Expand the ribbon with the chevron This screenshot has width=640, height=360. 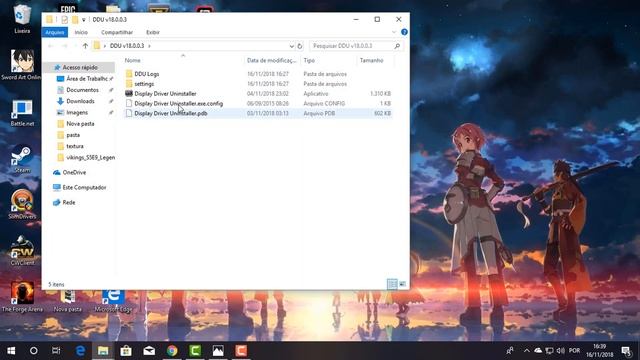click(394, 32)
